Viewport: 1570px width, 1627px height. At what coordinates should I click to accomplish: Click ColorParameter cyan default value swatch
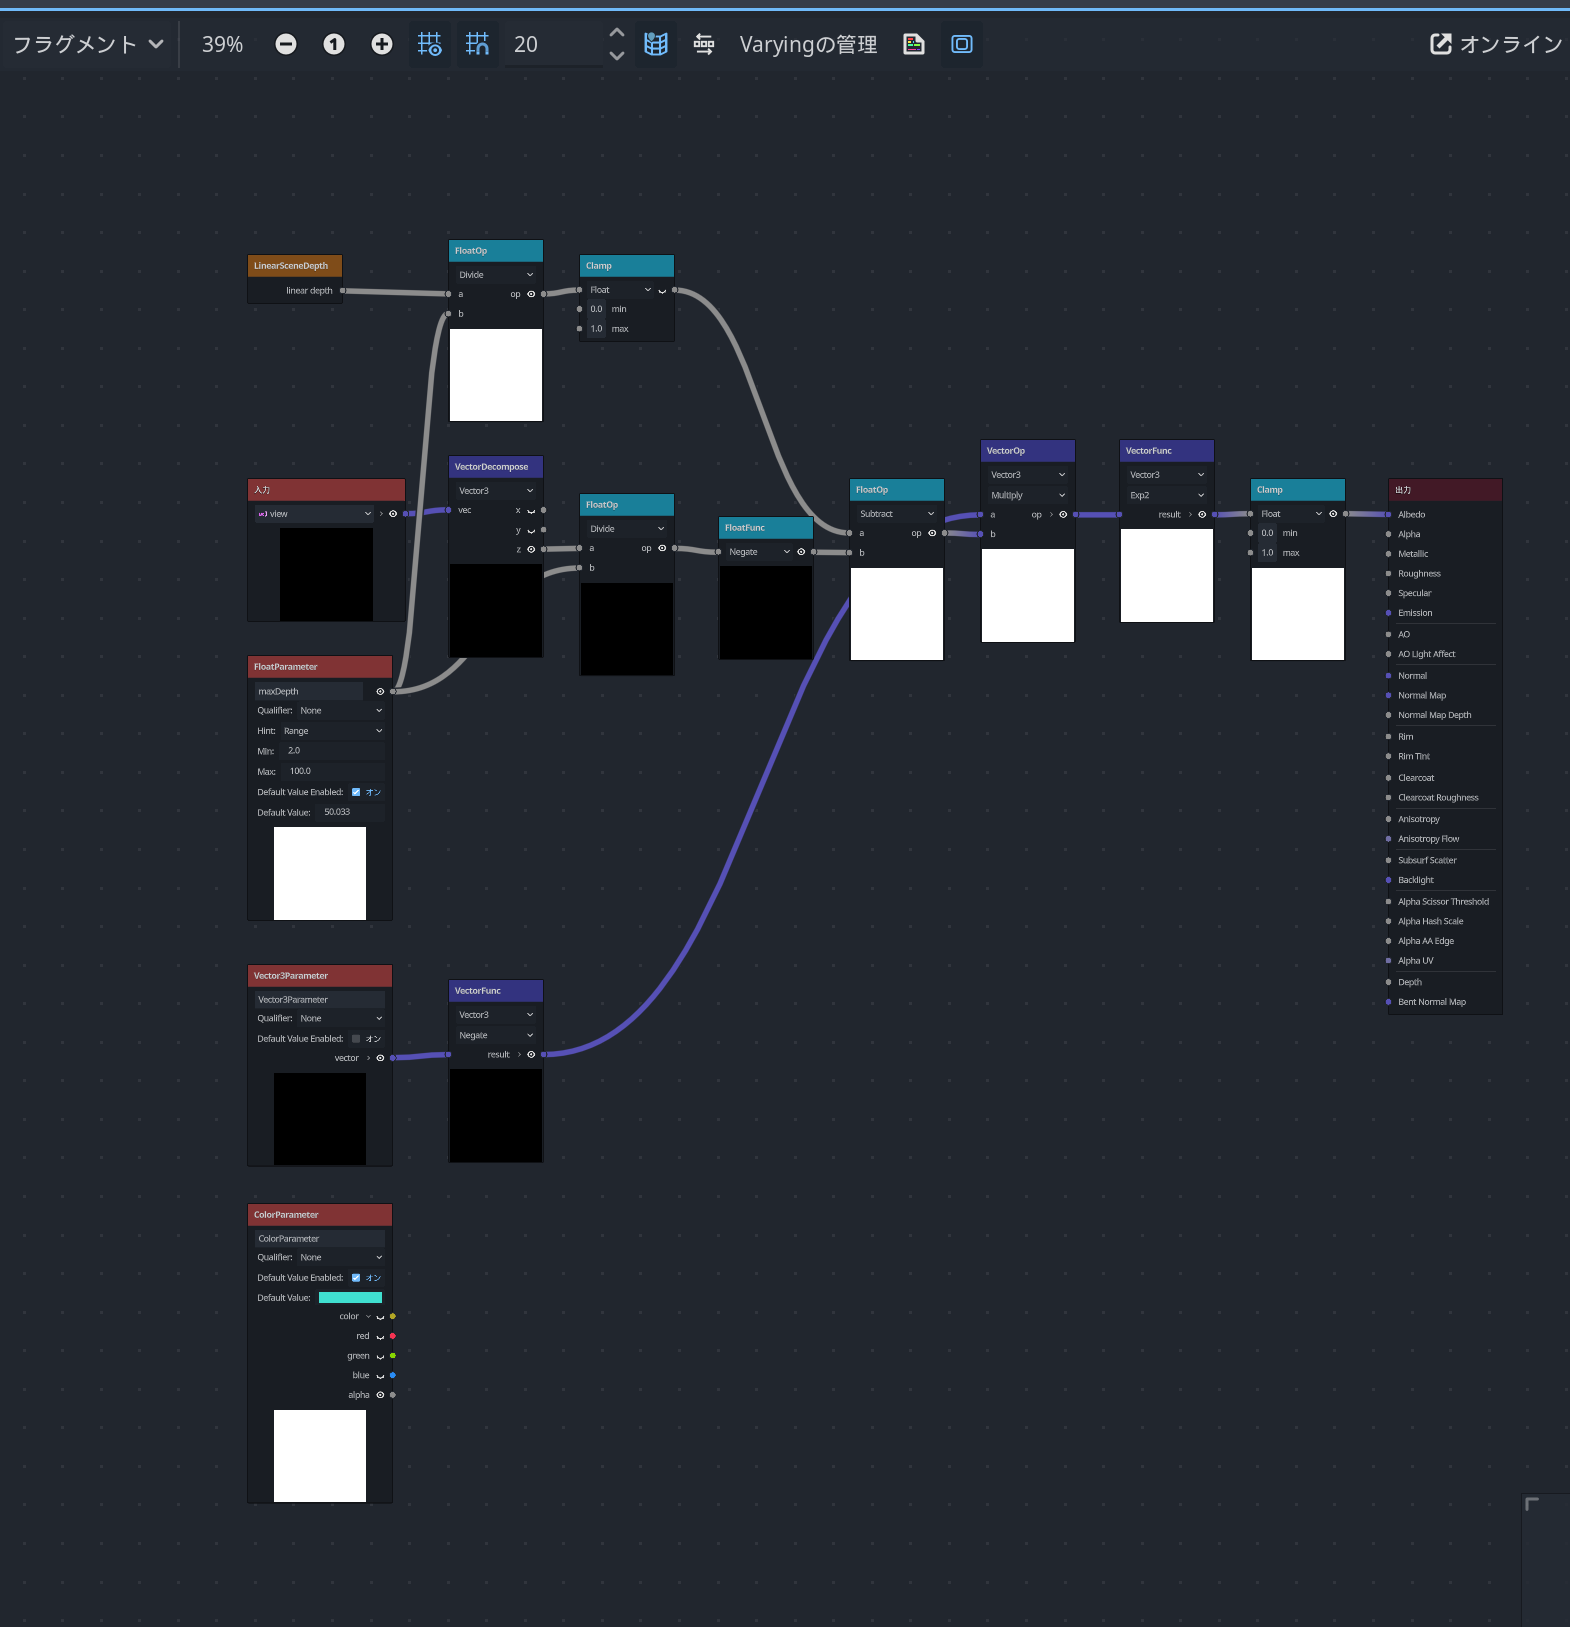[350, 1298]
